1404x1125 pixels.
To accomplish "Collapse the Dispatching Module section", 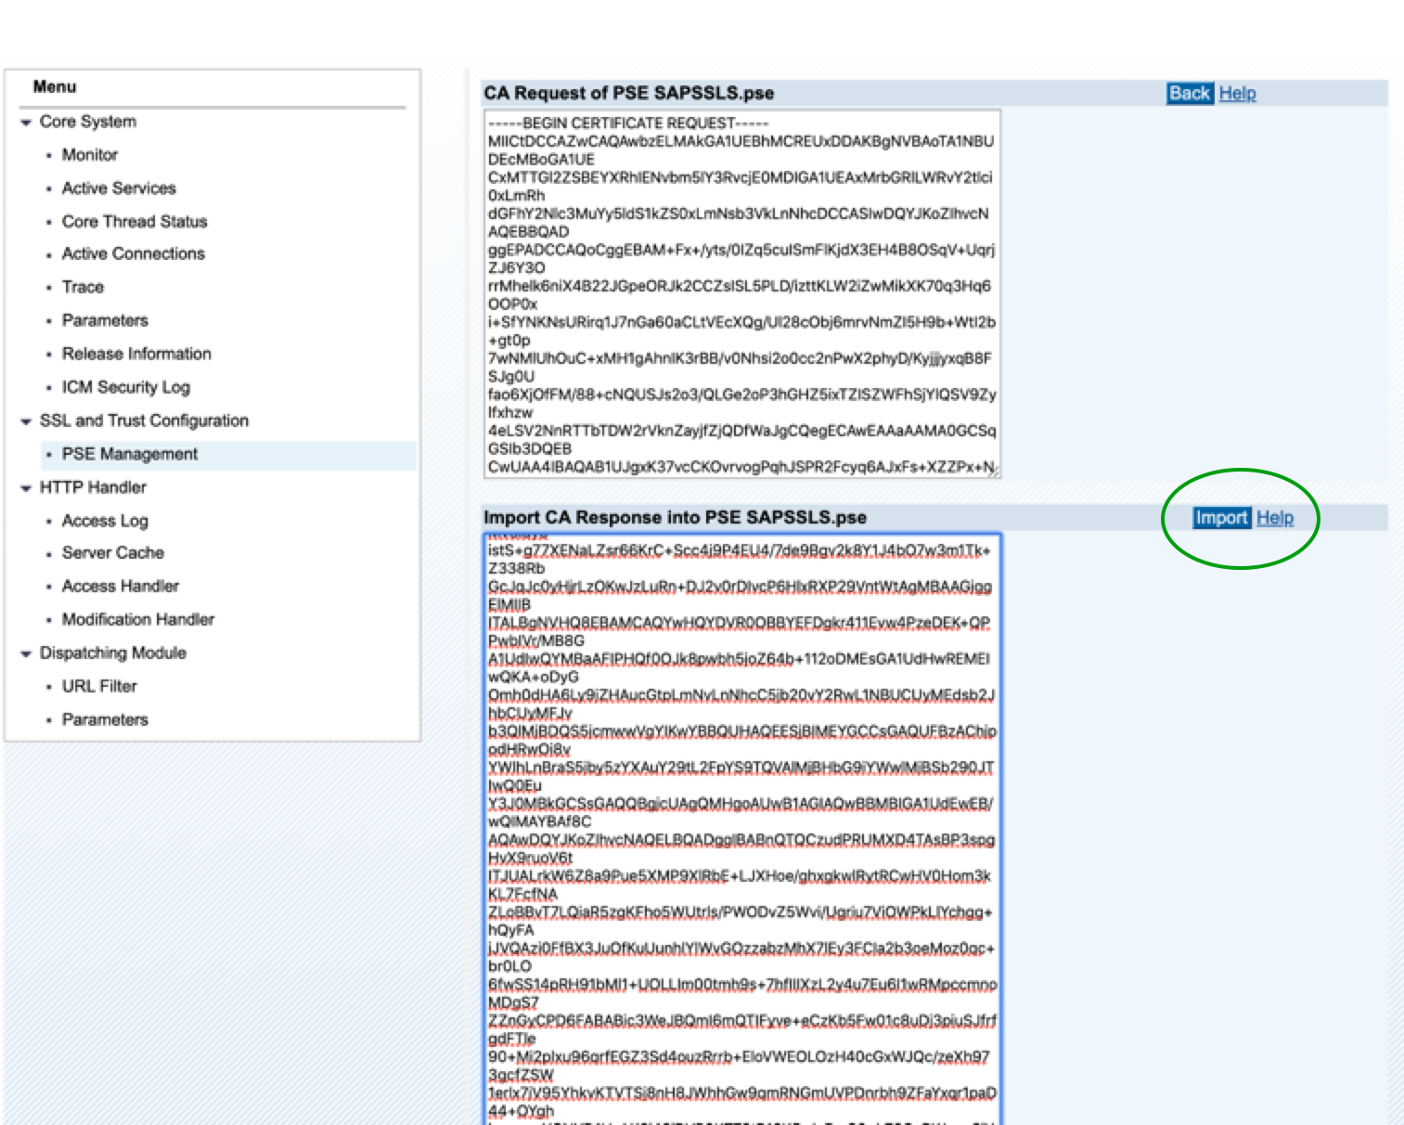I will click(26, 654).
